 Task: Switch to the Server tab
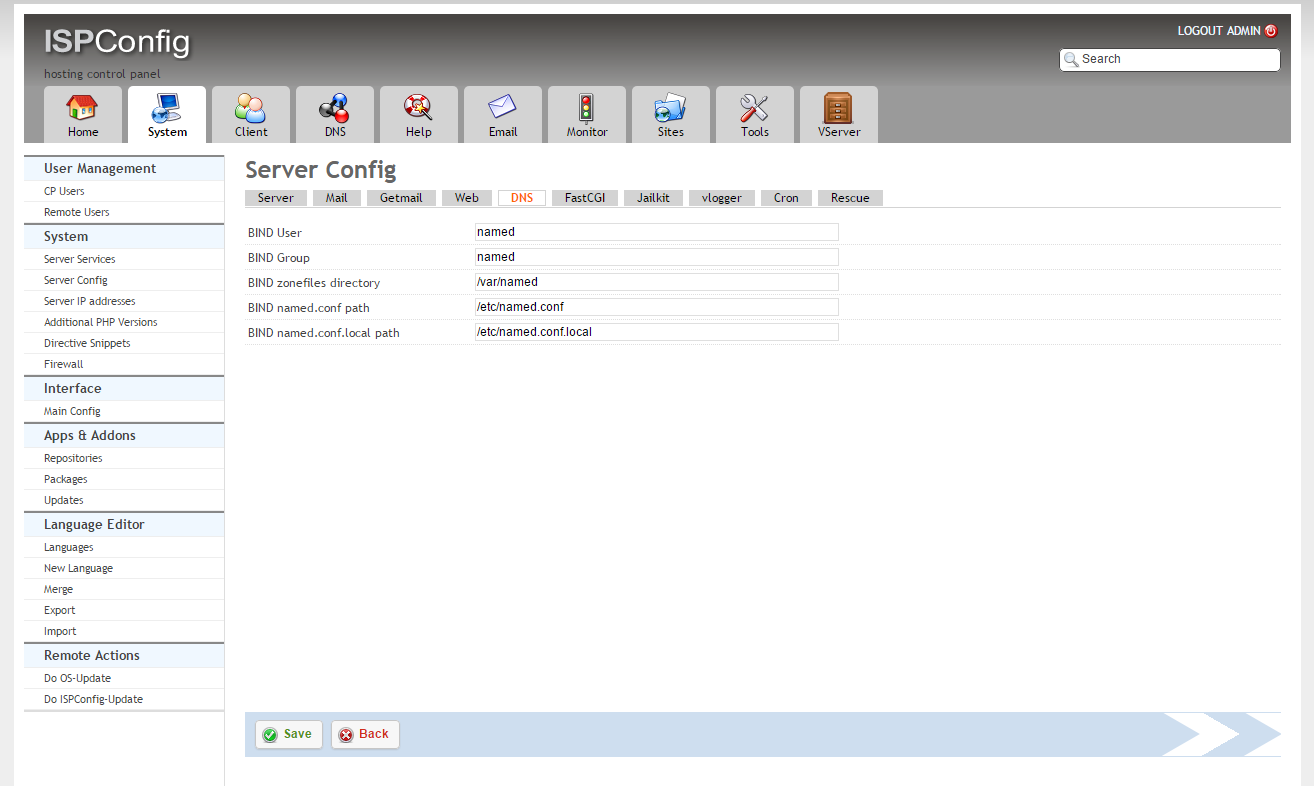pos(276,198)
